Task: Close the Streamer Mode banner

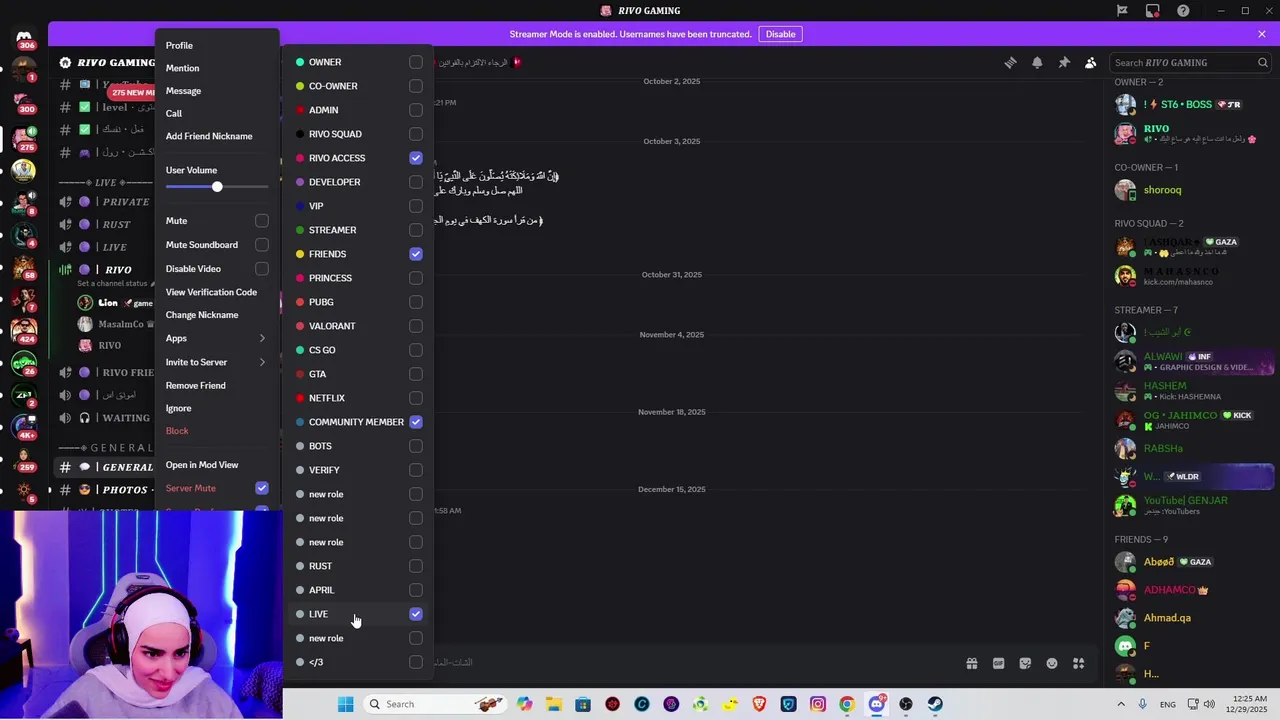Action: tap(1262, 34)
